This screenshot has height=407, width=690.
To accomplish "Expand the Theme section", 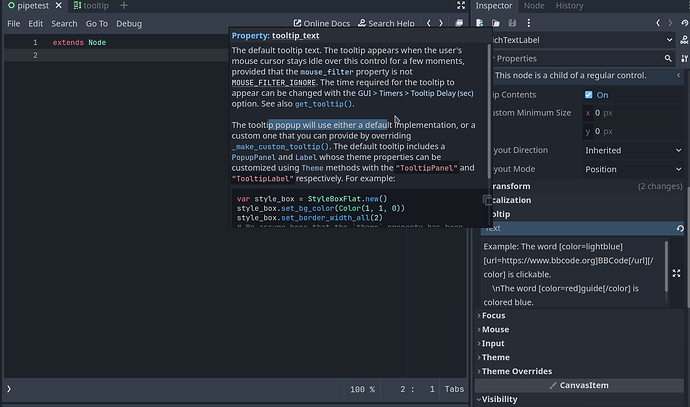I will coord(580,358).
